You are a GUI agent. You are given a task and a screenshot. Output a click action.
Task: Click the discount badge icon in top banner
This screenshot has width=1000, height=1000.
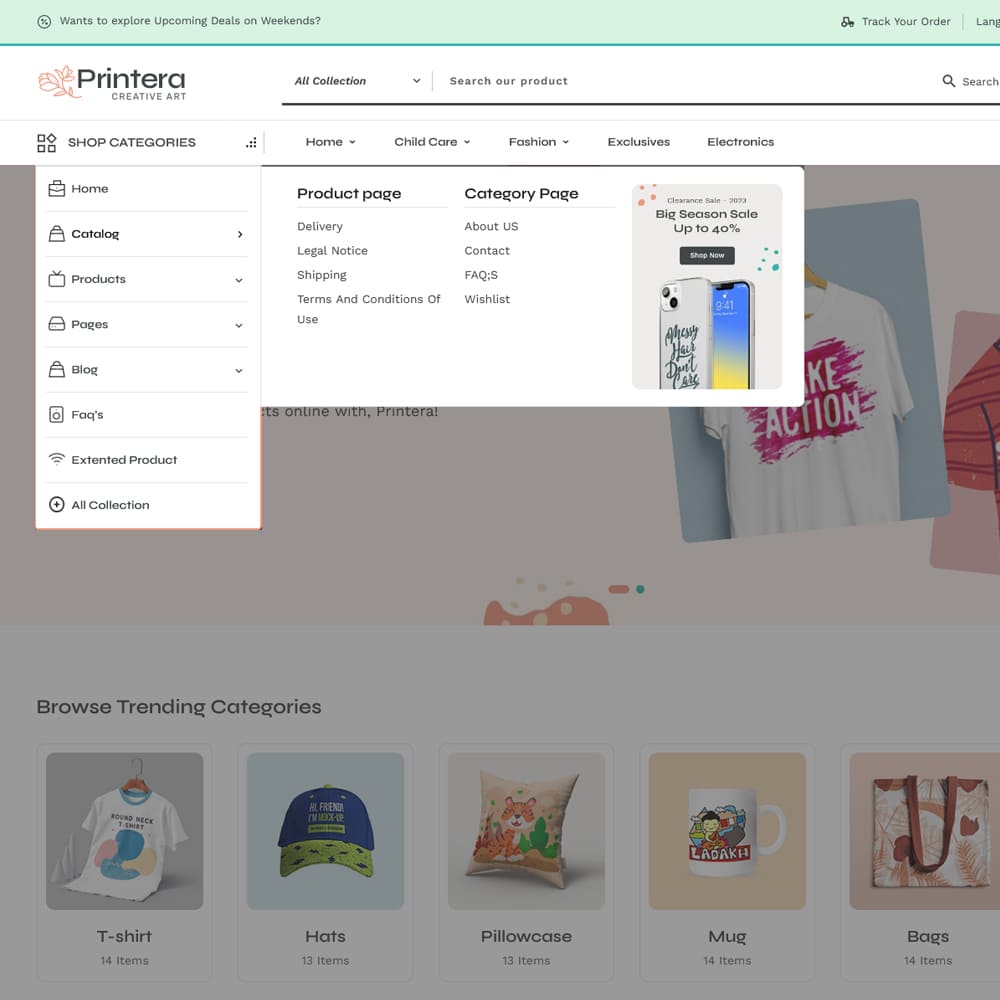tap(44, 22)
